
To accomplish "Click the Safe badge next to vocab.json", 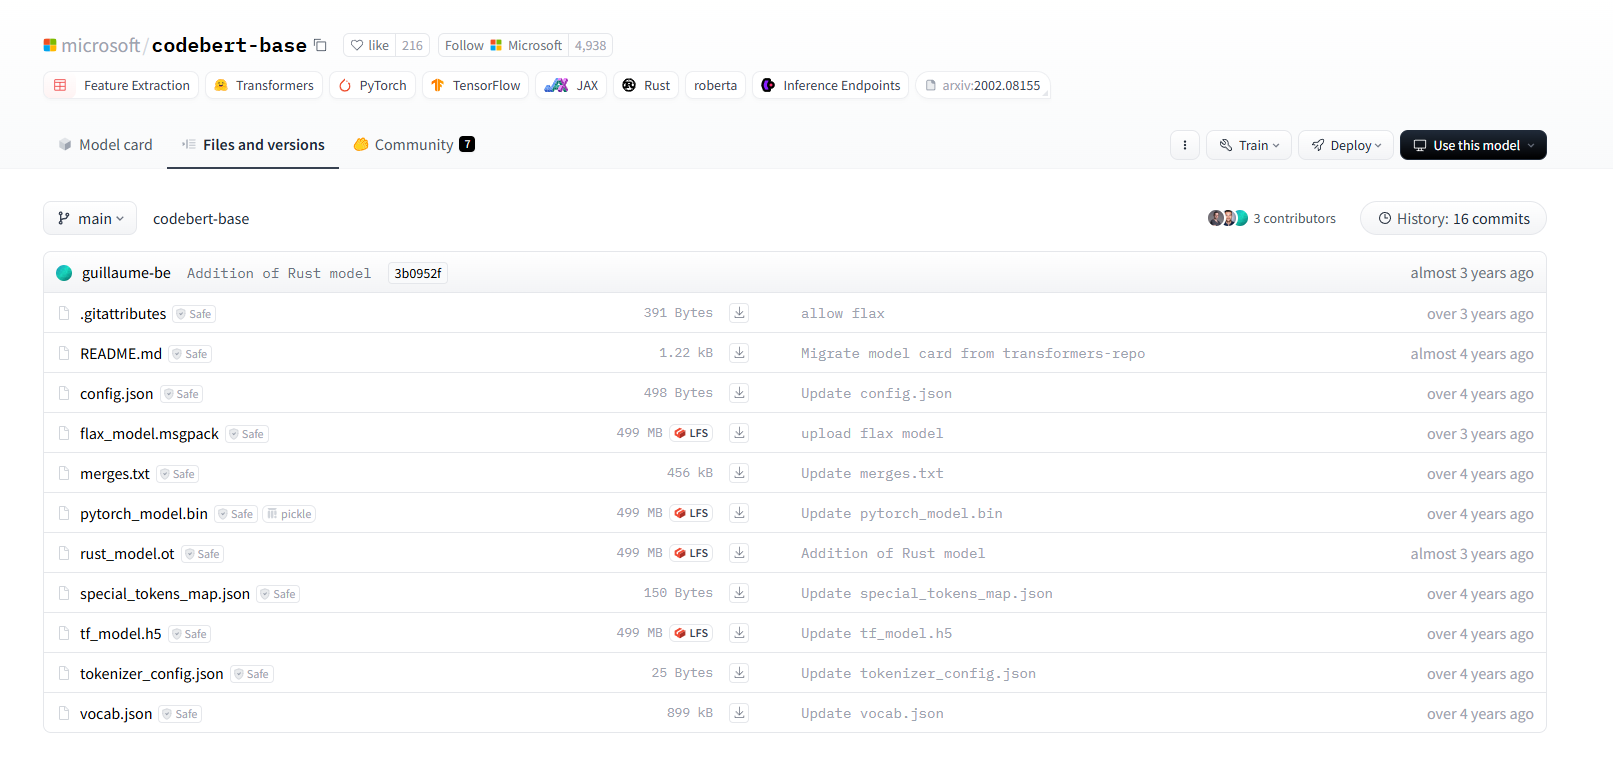I will coord(180,714).
